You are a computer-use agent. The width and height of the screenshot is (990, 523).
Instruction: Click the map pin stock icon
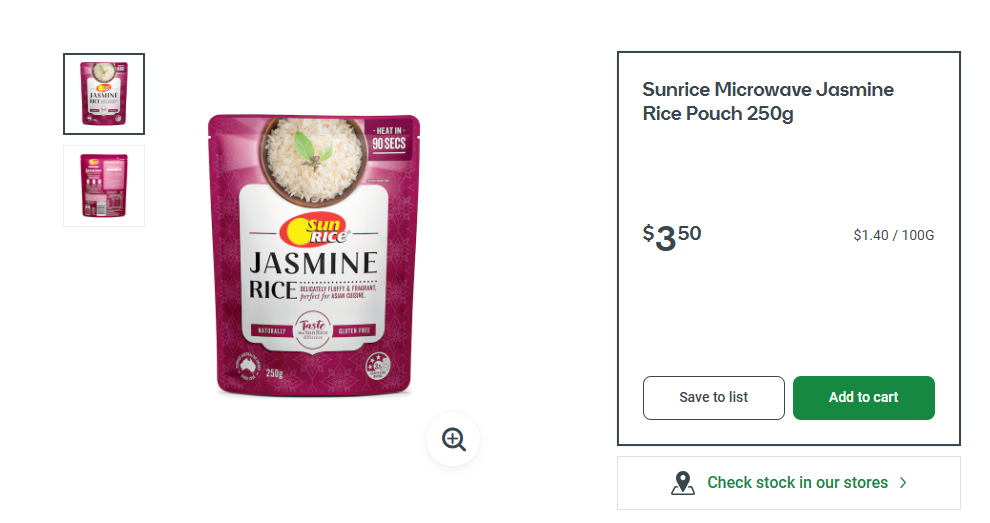point(683,483)
